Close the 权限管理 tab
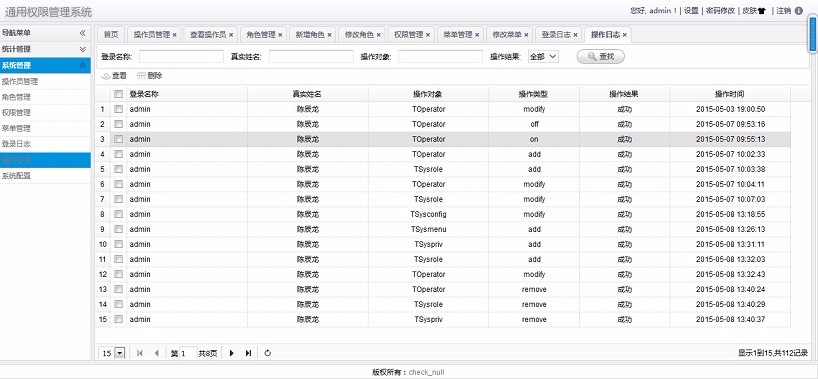The width and height of the screenshot is (818, 379). (x=428, y=35)
